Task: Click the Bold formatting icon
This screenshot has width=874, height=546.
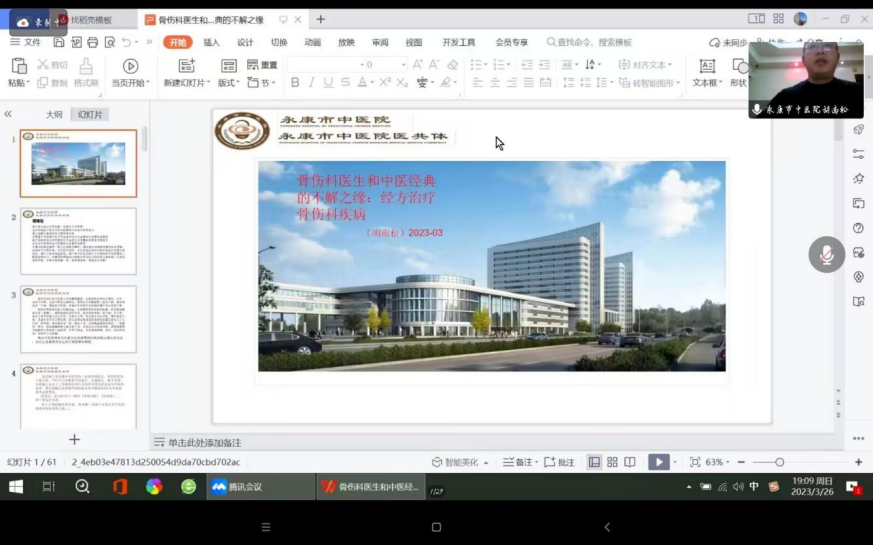Action: point(295,83)
